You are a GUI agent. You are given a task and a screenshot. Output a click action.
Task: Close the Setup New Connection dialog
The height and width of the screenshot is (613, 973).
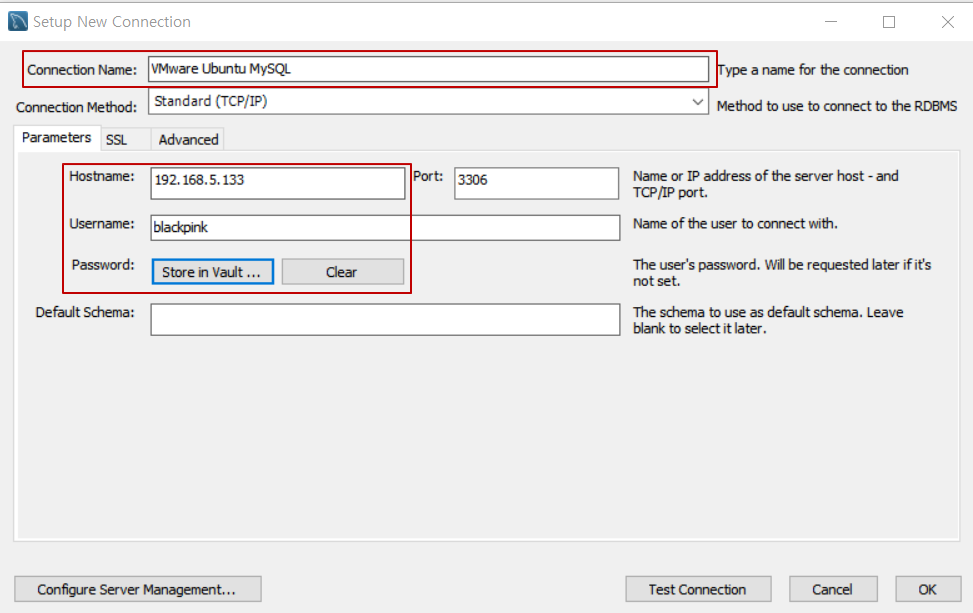tap(948, 22)
